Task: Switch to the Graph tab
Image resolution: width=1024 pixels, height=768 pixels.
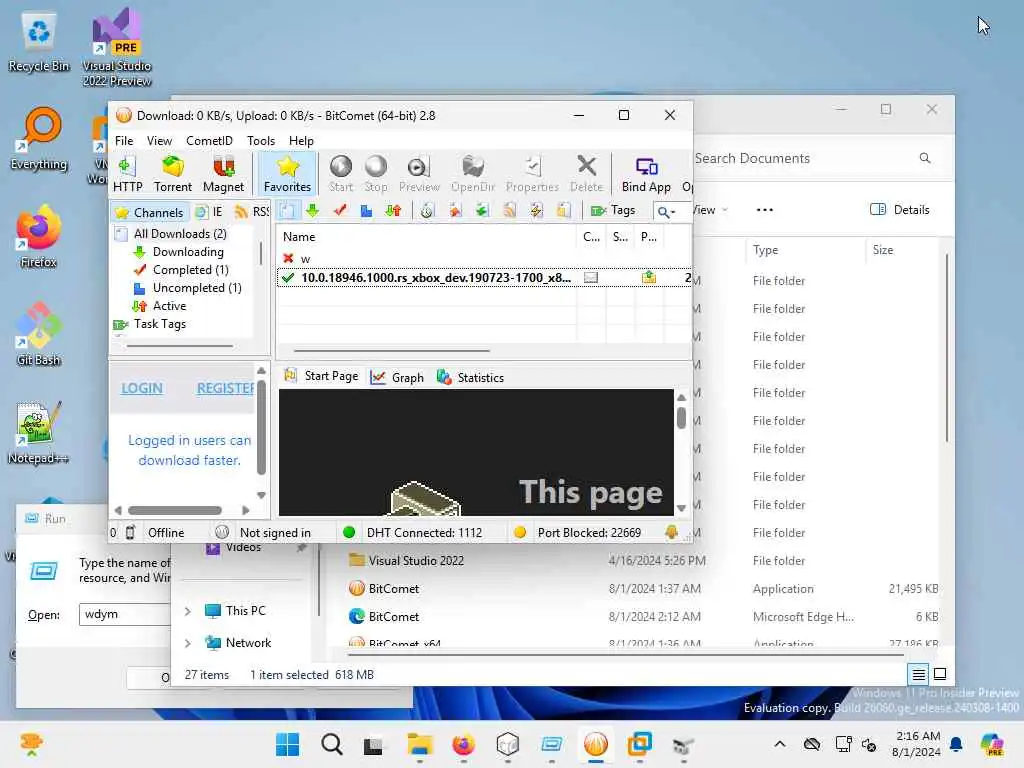Action: coord(397,377)
